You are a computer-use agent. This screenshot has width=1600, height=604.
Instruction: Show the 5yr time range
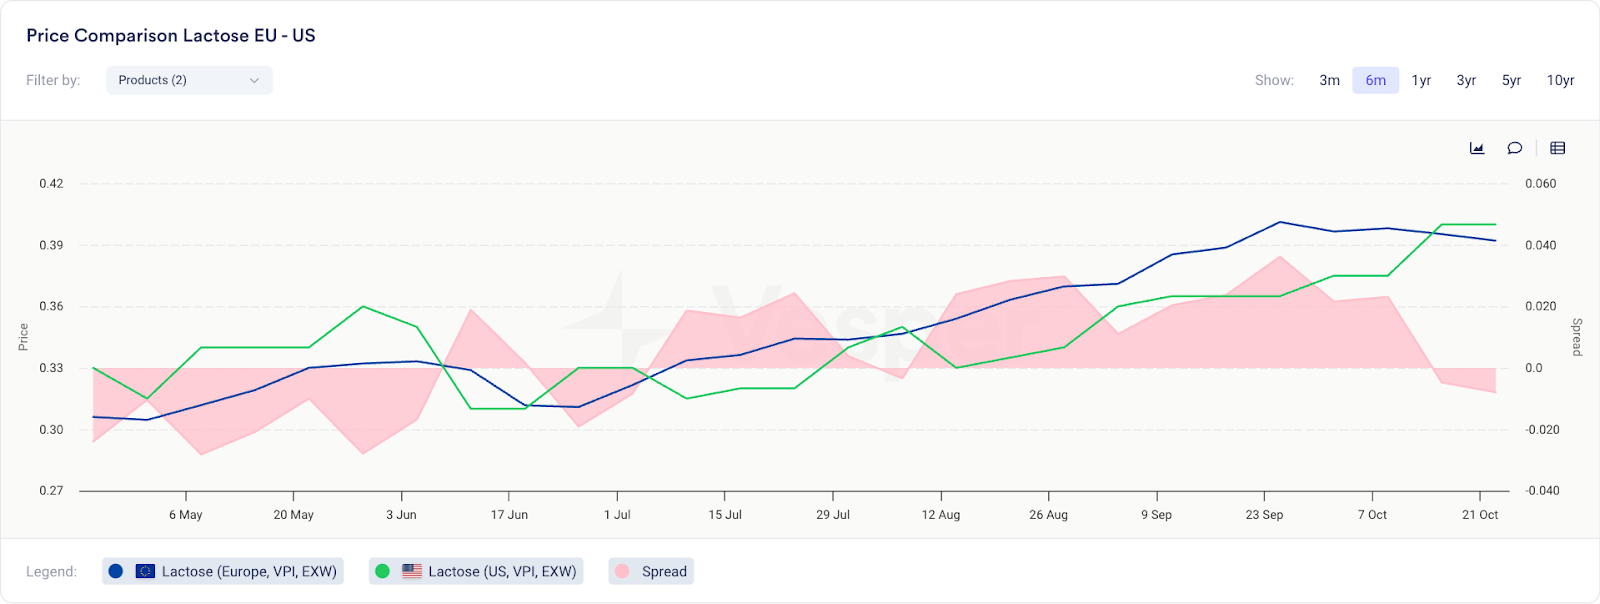1511,80
